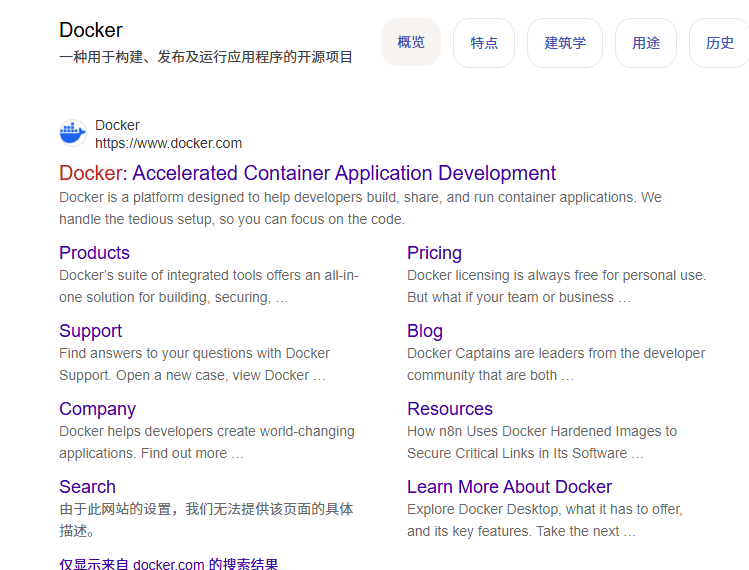Open the 建筑学 tab
Viewport: 749px width, 570px height.
(x=565, y=43)
